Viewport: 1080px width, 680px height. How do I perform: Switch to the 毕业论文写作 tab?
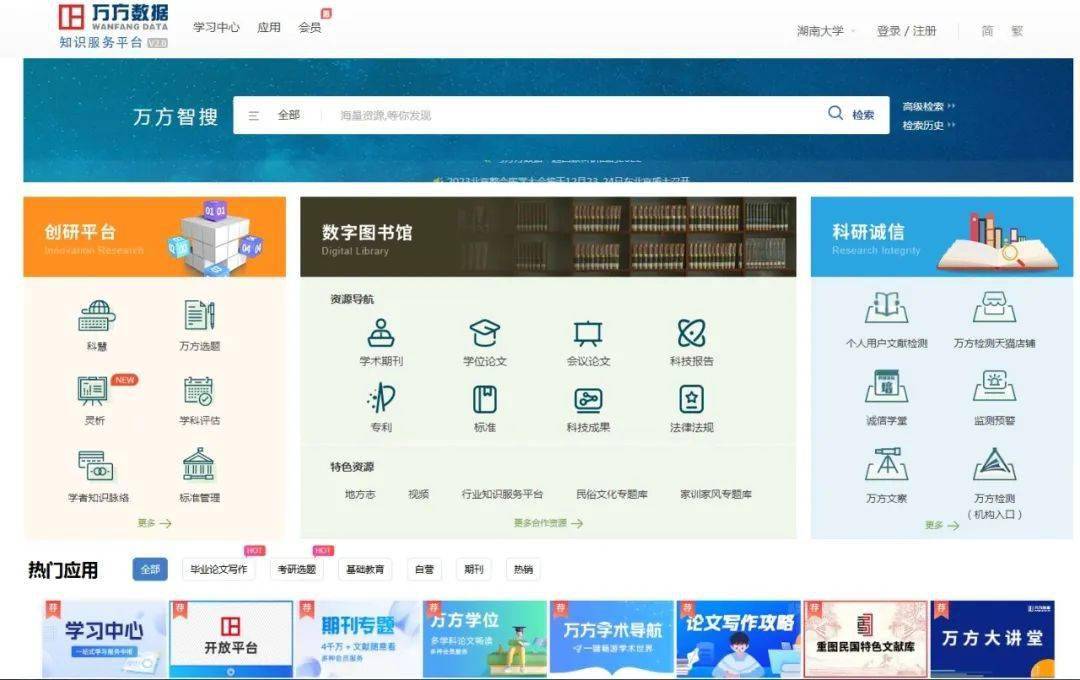point(218,569)
